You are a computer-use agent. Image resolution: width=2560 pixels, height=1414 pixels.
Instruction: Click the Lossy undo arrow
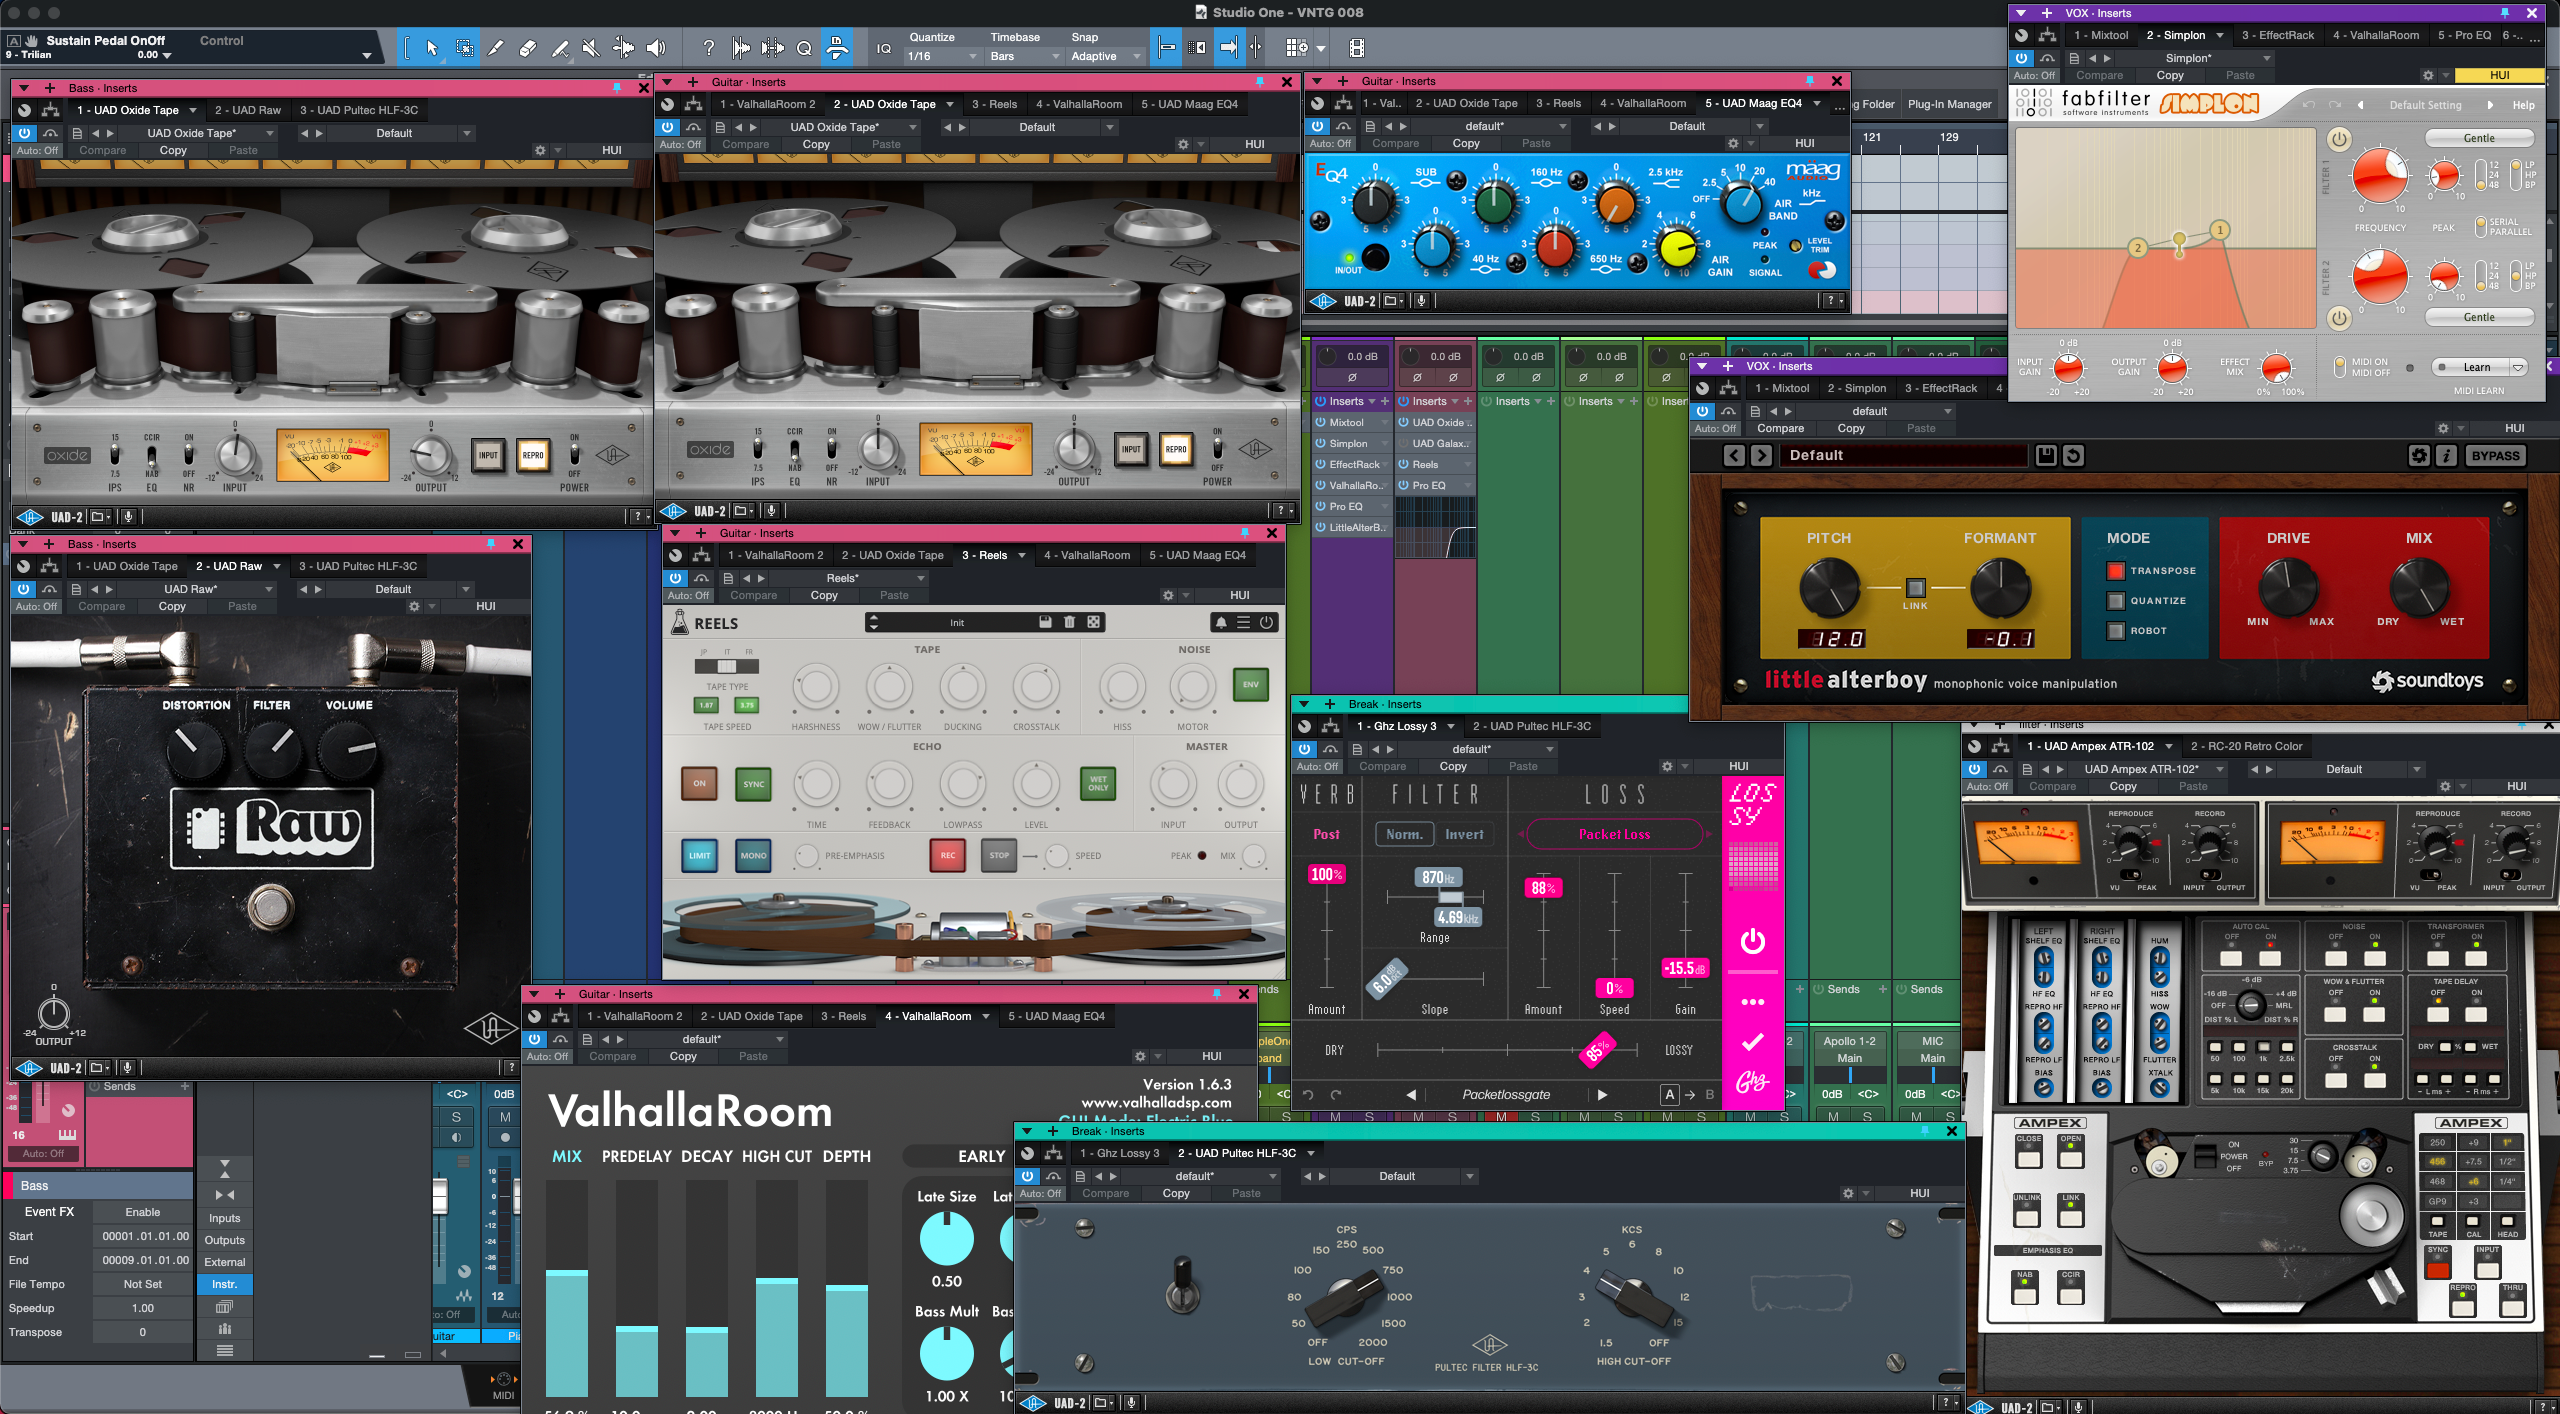pyautogui.click(x=1308, y=1095)
